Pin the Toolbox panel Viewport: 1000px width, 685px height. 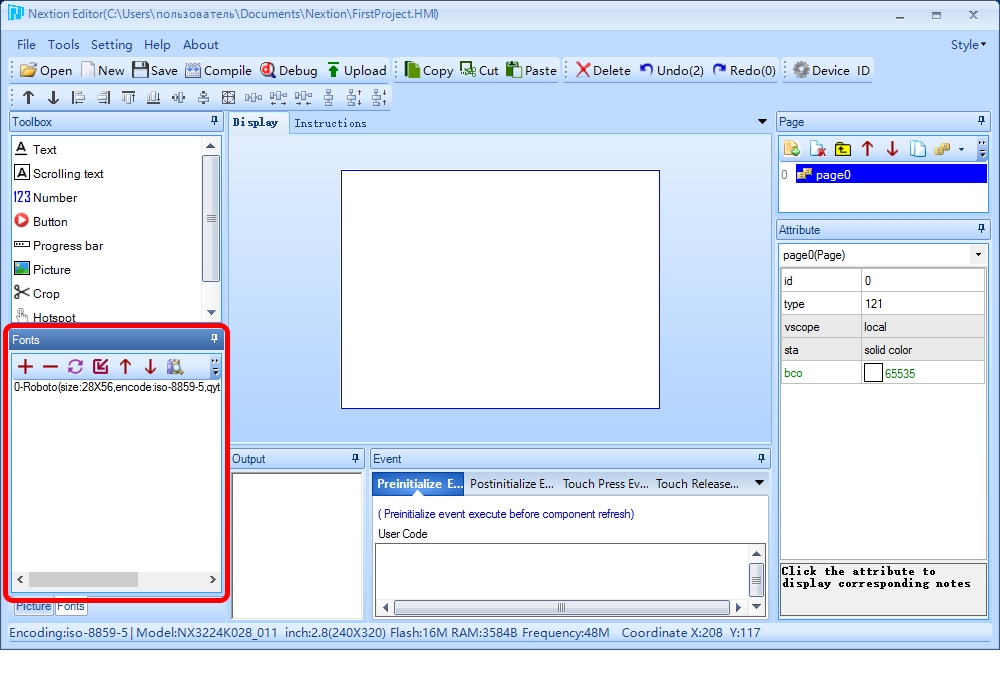point(214,121)
